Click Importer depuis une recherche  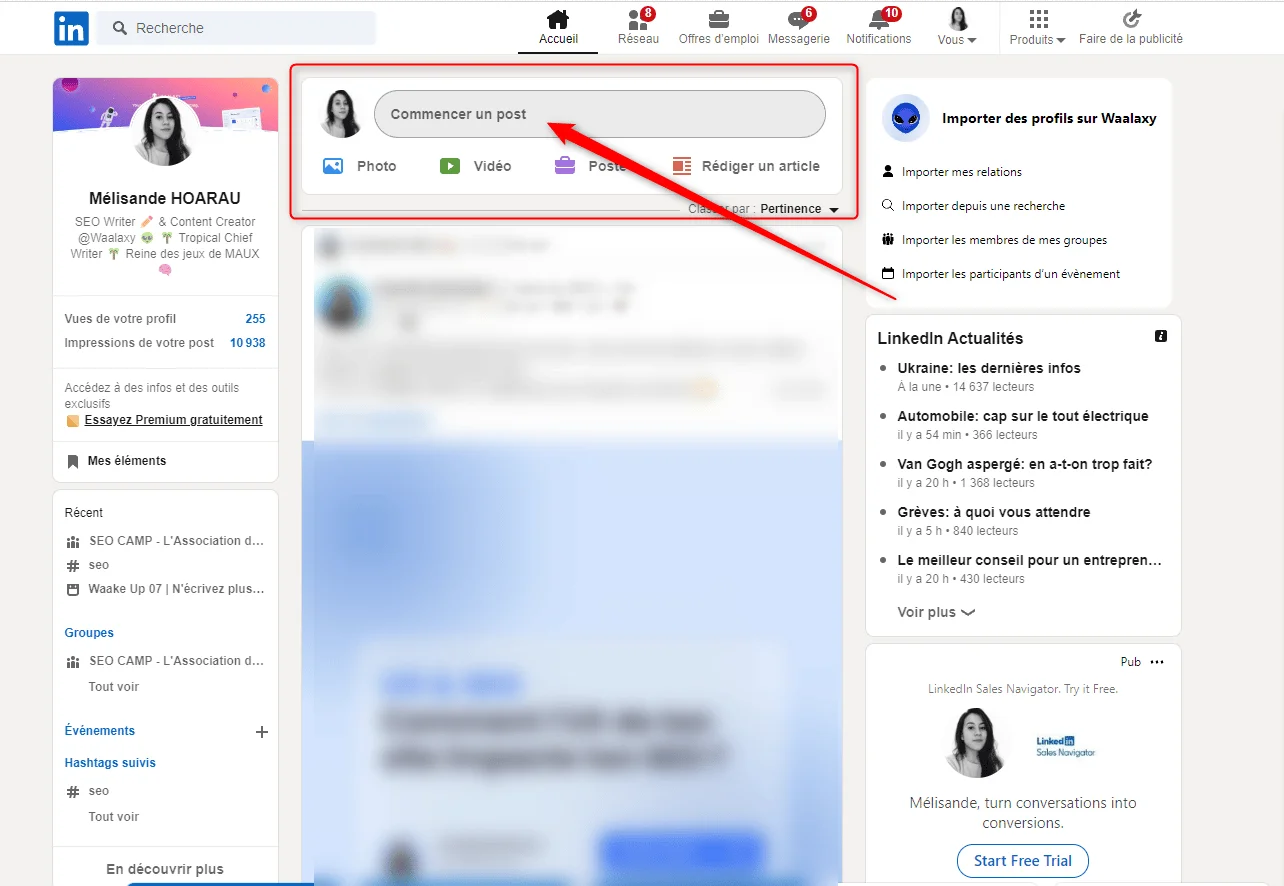(973, 206)
